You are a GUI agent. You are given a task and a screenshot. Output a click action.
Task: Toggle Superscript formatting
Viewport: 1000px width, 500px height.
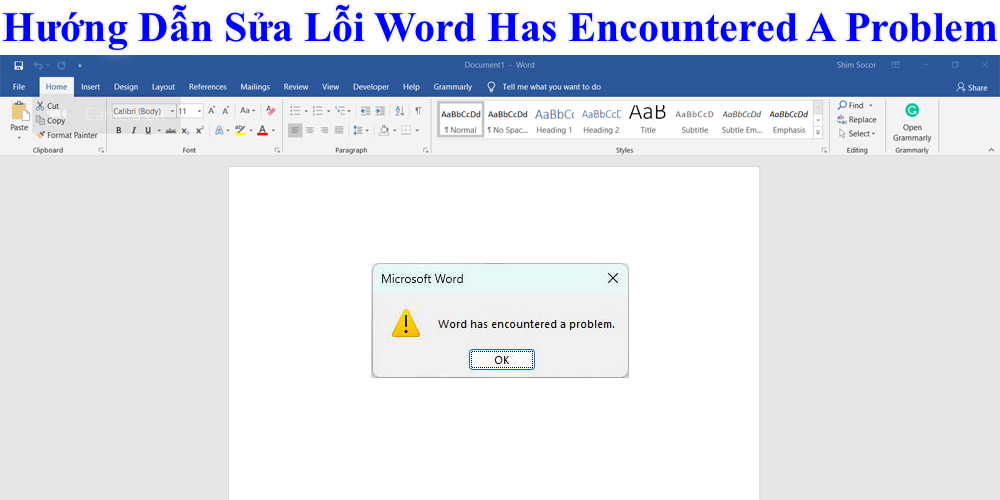pos(200,130)
